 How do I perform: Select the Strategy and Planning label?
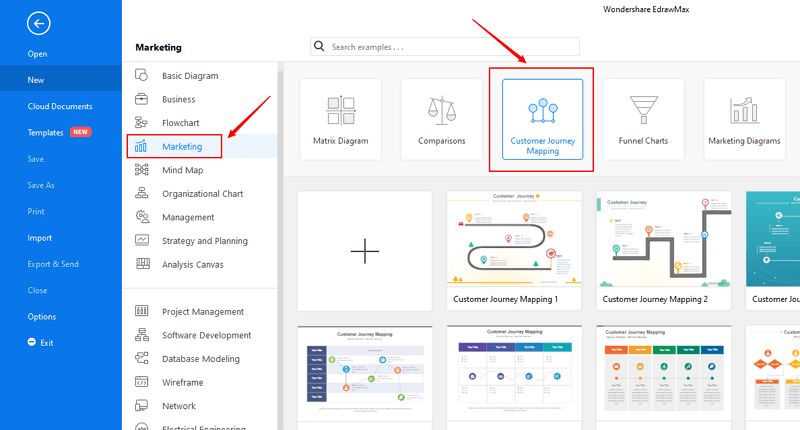[x=205, y=241]
